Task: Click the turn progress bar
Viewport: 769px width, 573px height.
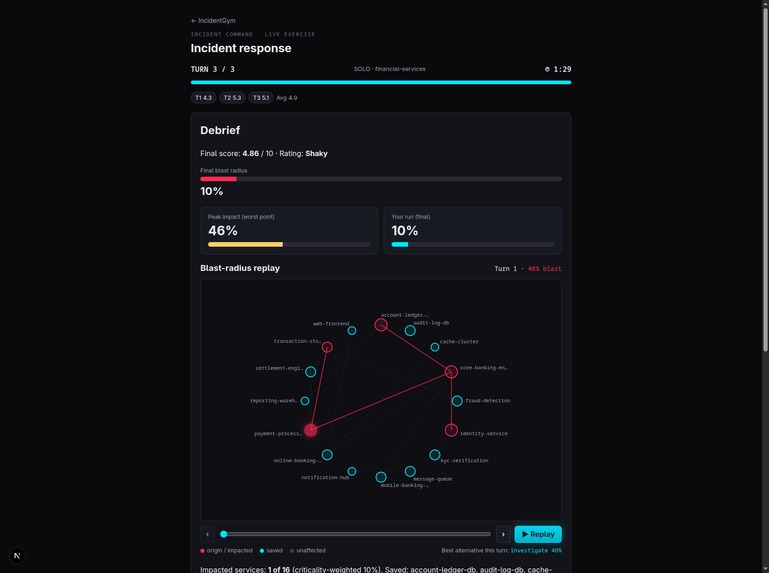Action: tap(381, 82)
